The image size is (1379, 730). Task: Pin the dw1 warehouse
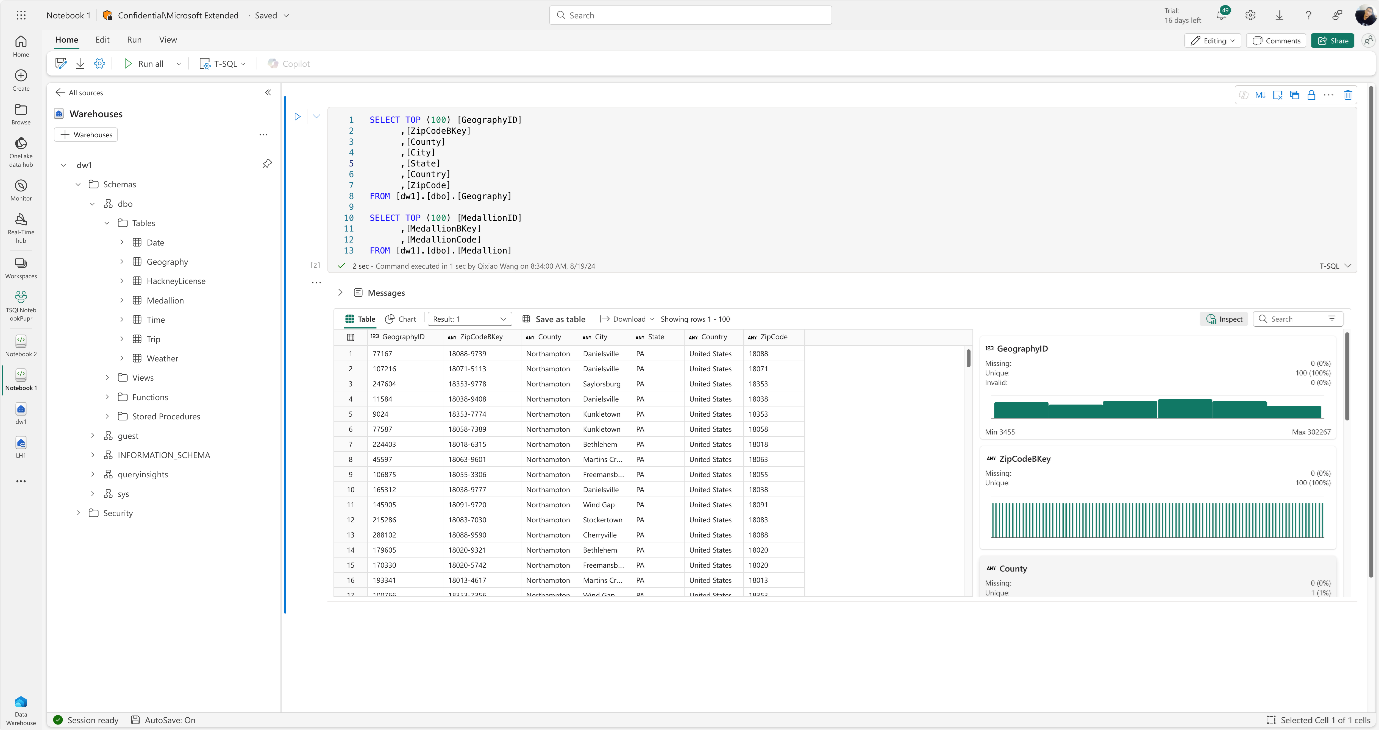pyautogui.click(x=267, y=164)
